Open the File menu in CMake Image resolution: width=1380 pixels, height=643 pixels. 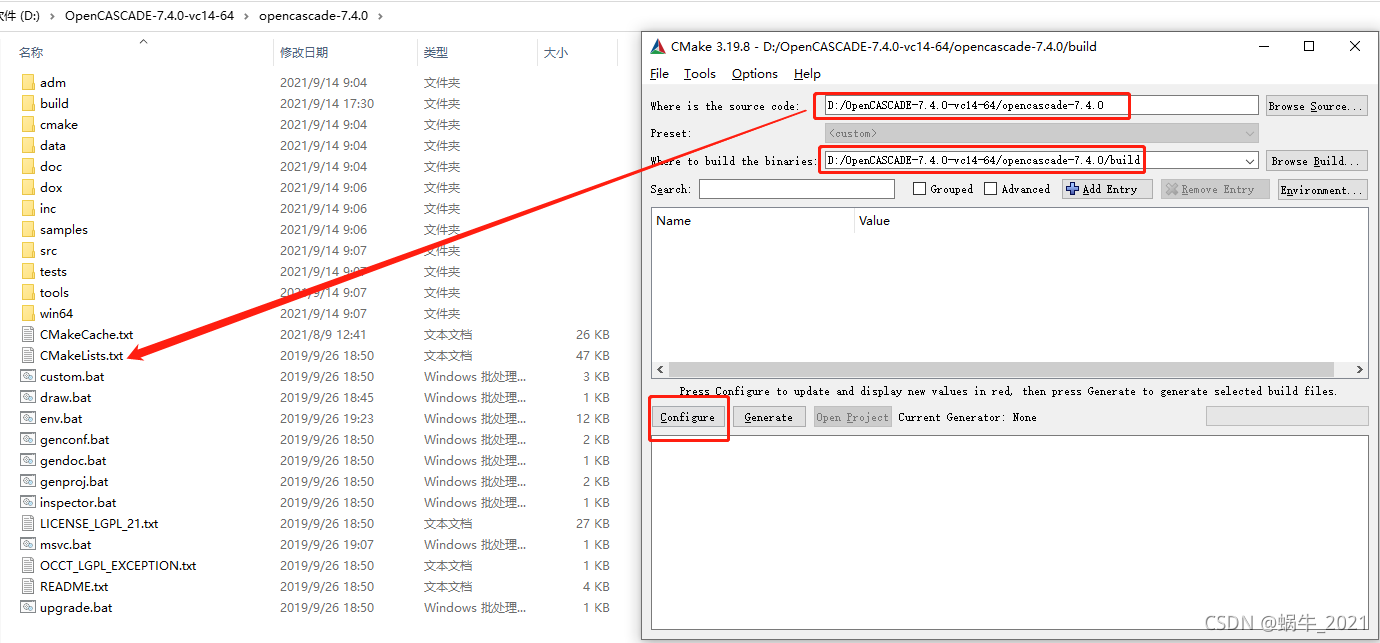coord(659,74)
